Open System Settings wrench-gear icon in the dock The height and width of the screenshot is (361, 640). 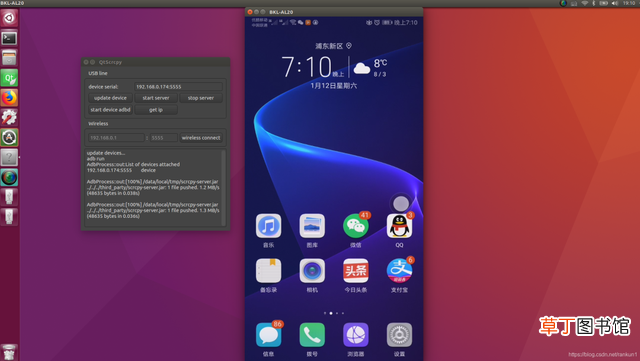point(9,118)
